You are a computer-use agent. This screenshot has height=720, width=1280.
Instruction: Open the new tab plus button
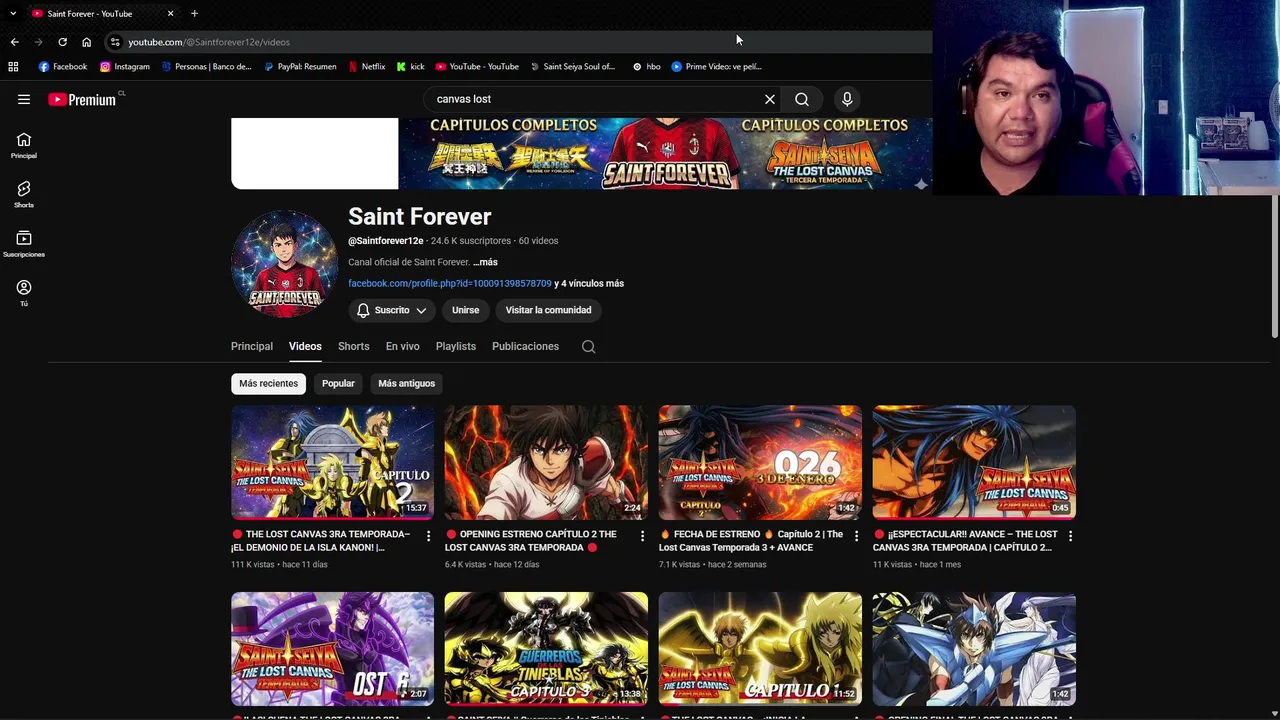tap(194, 13)
